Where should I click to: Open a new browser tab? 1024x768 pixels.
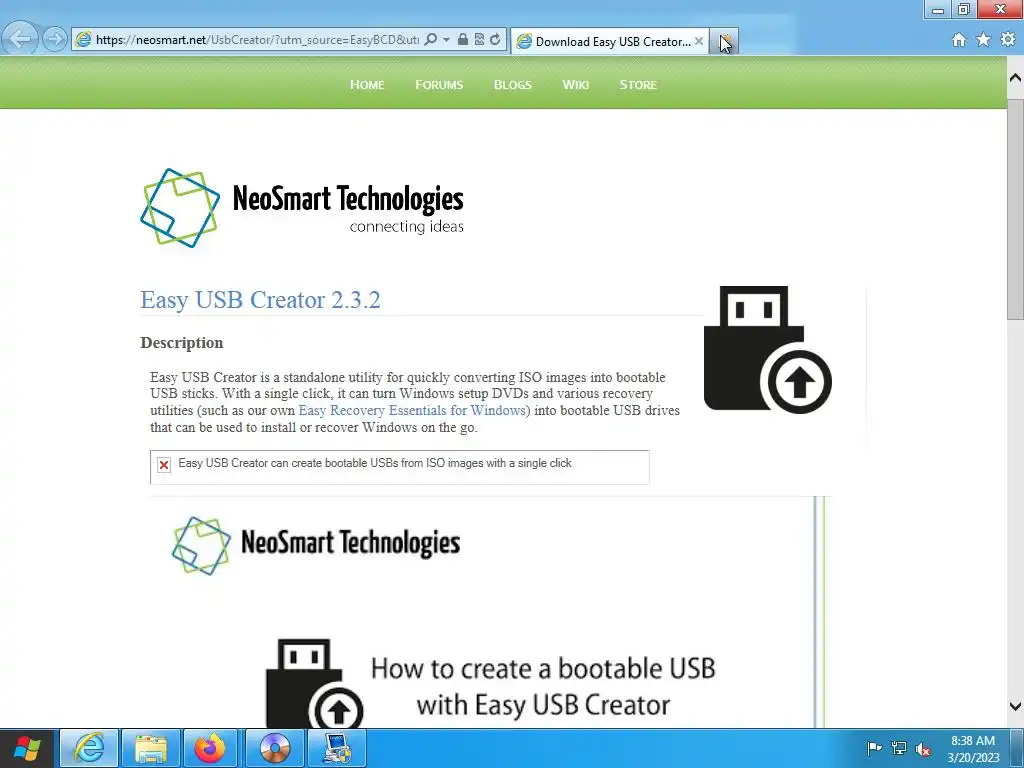point(724,41)
